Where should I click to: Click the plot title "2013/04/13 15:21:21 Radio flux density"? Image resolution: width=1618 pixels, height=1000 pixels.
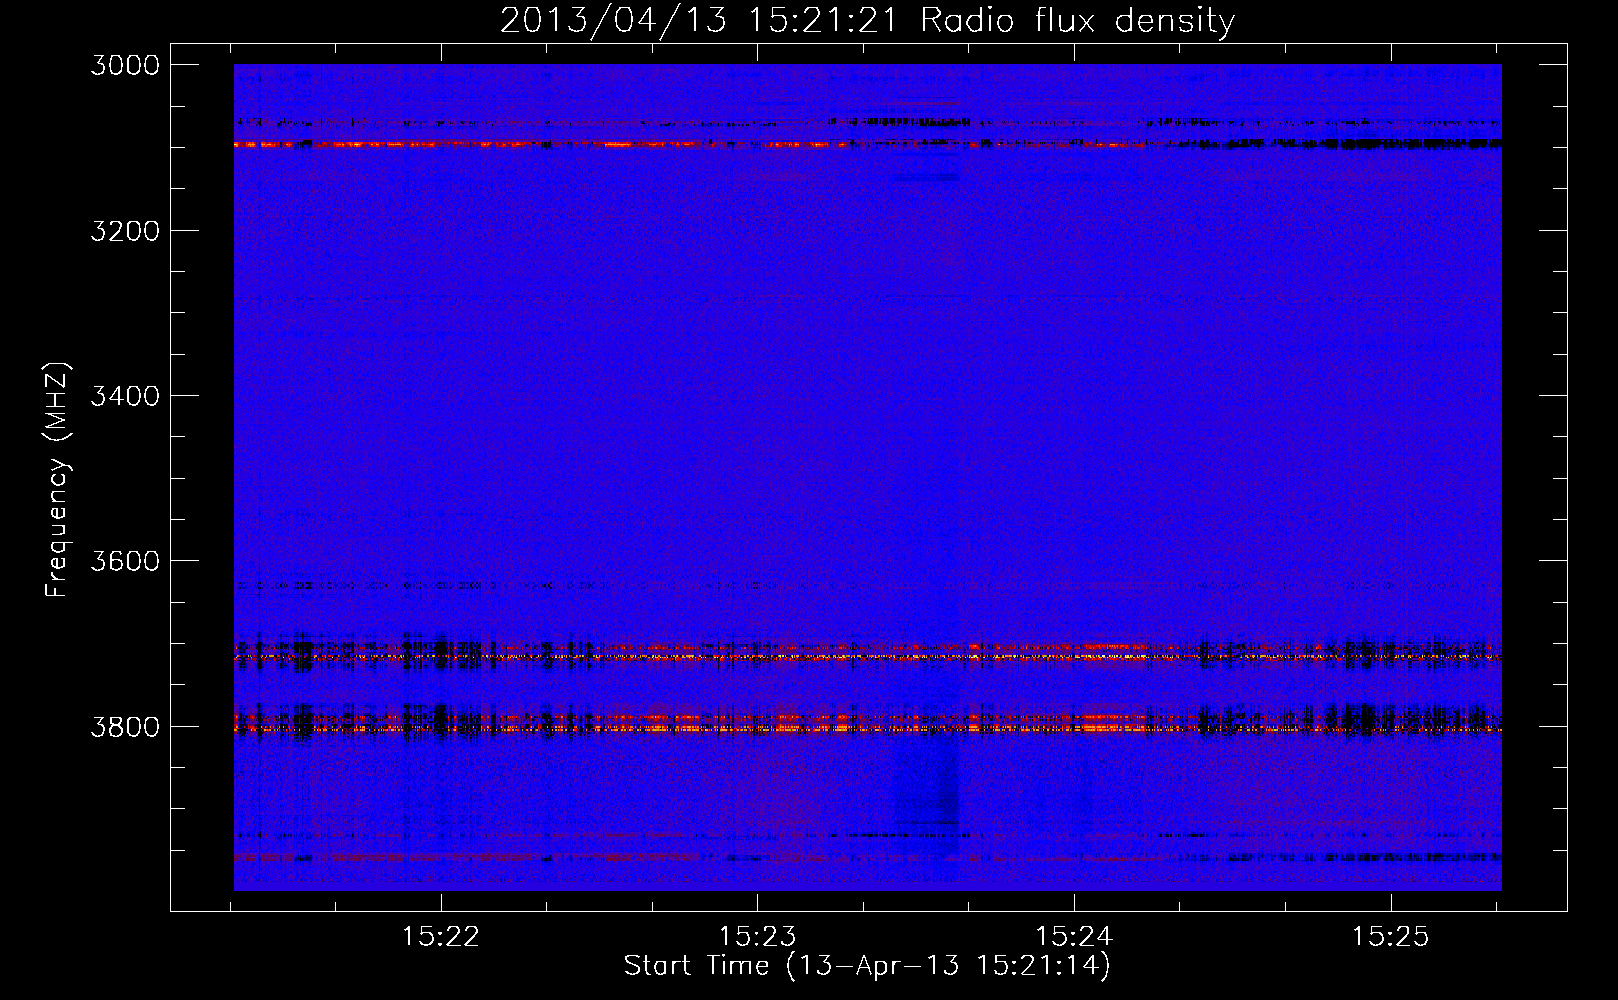click(x=867, y=21)
